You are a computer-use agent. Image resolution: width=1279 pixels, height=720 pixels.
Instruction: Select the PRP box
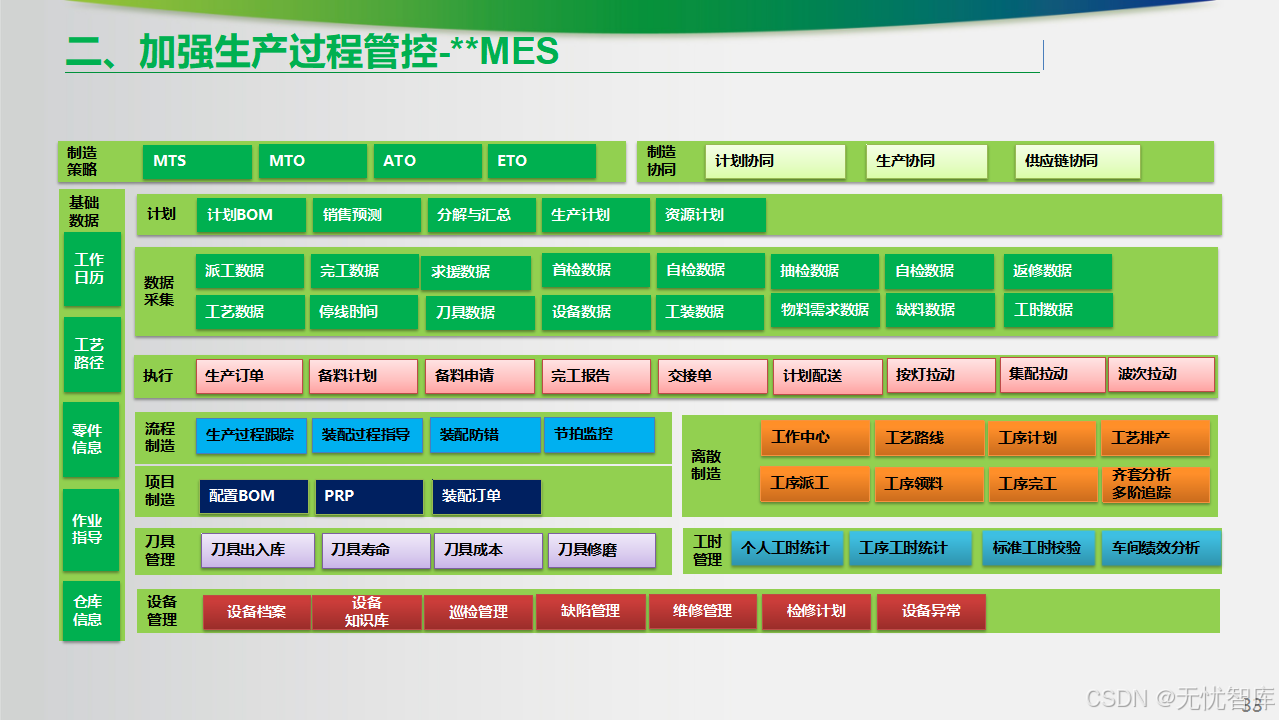(x=369, y=497)
